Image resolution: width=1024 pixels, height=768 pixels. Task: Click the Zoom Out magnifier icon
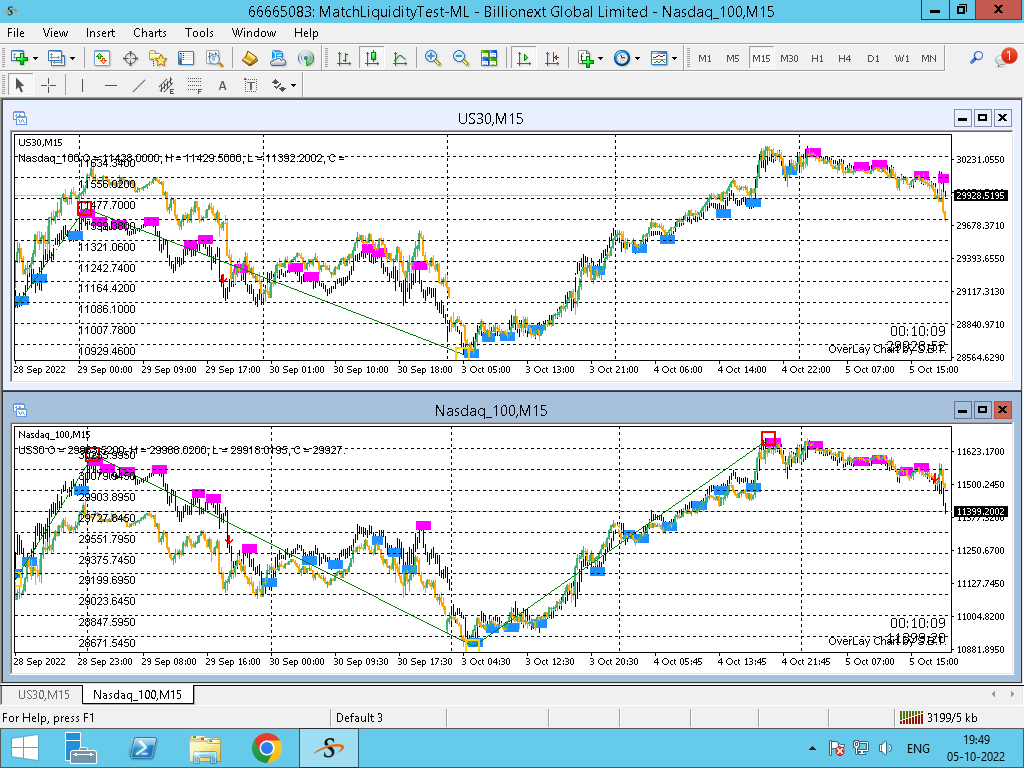coord(461,59)
